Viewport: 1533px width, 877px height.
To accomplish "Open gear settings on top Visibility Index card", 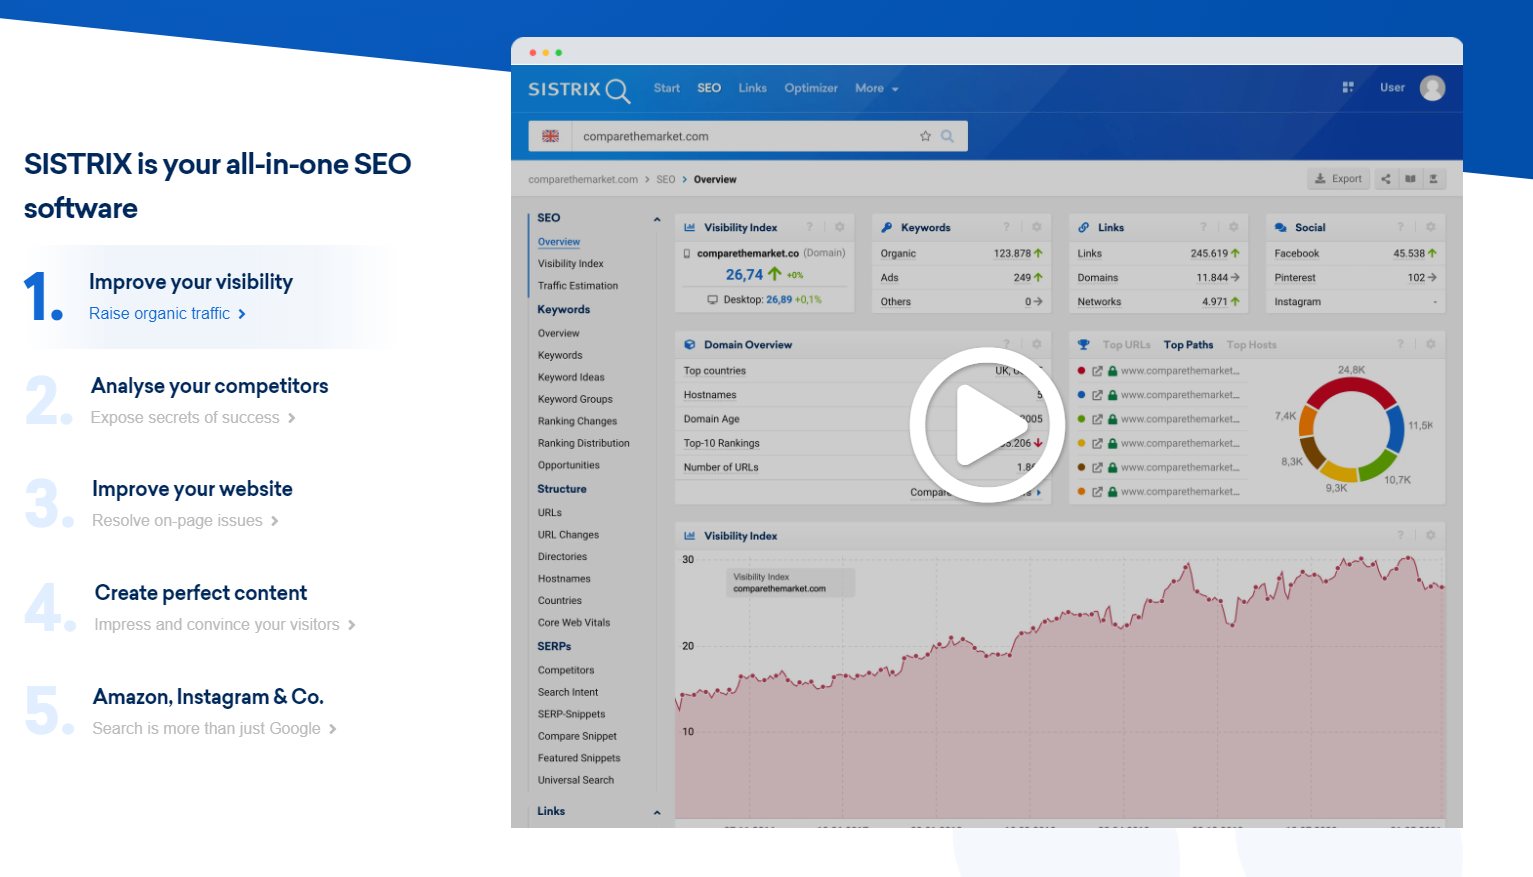I will coord(840,227).
